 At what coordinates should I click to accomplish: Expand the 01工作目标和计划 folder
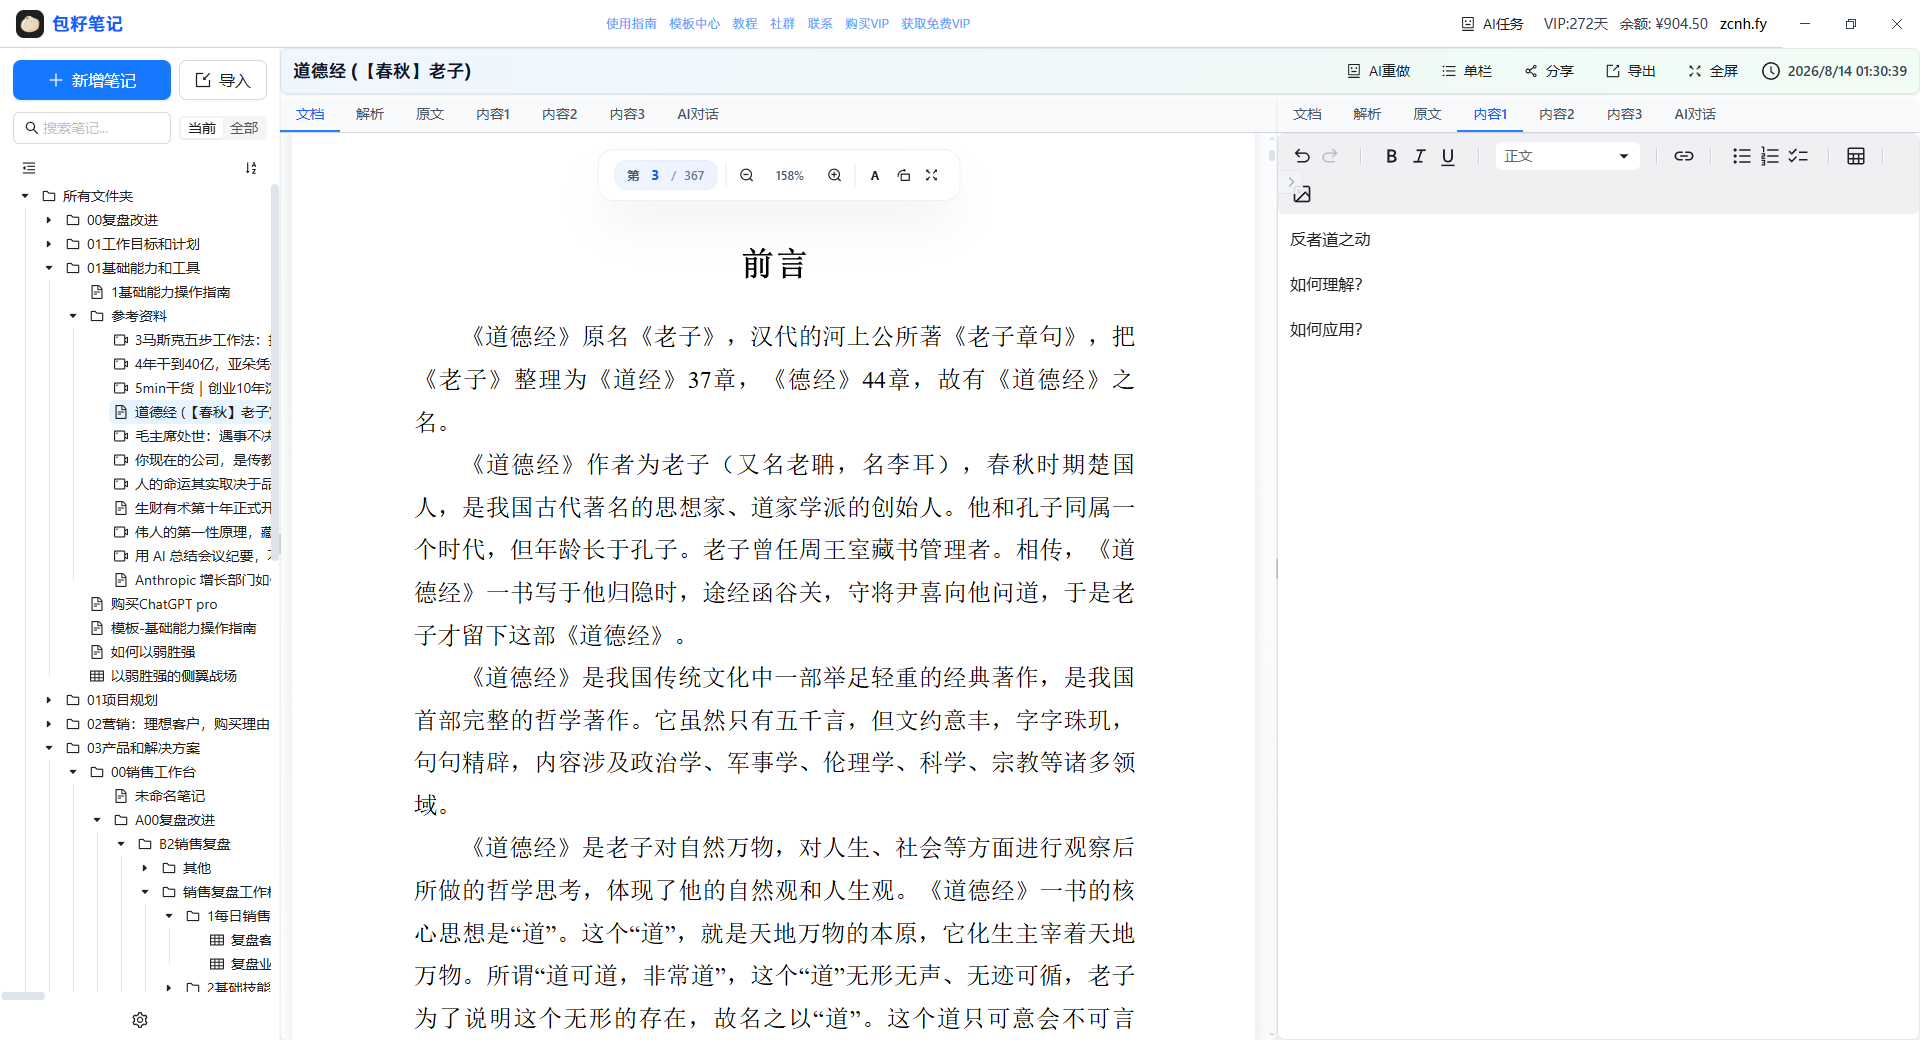[x=49, y=244]
